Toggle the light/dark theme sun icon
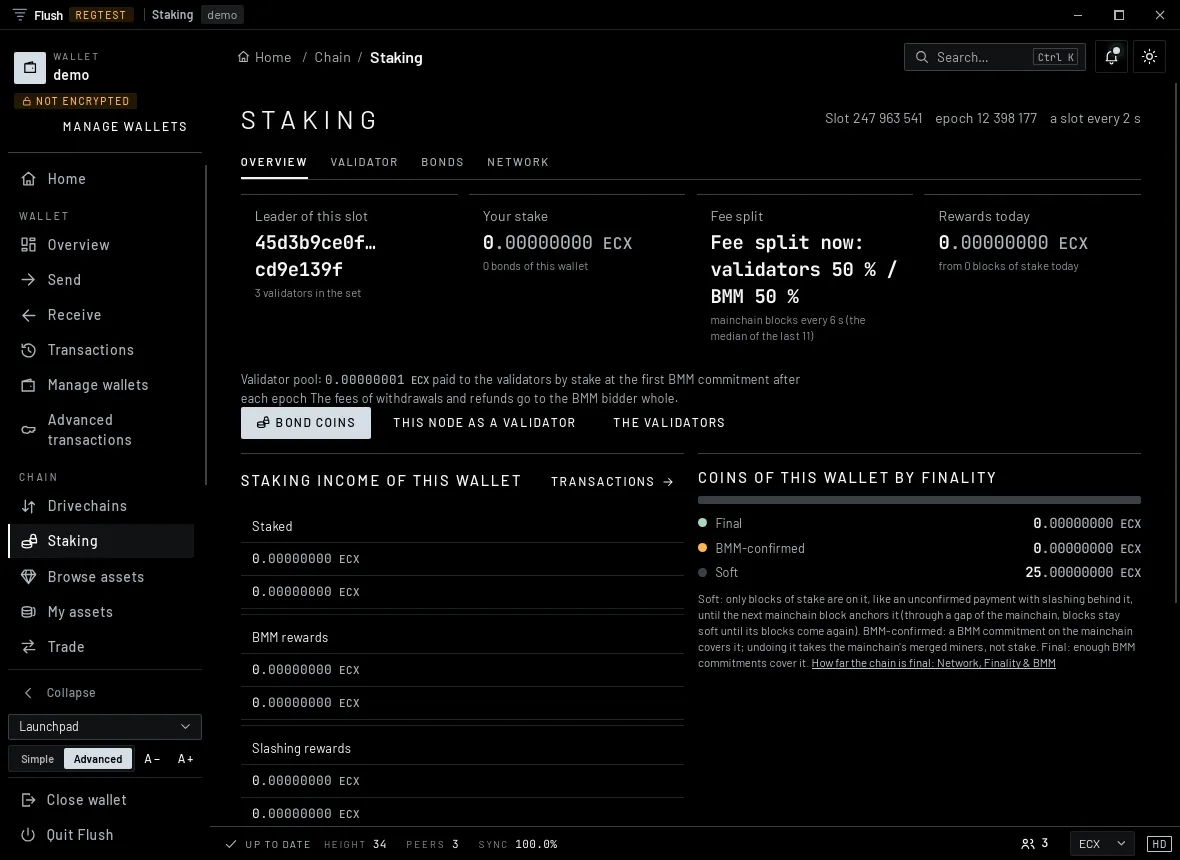The image size is (1180, 860). pyautogui.click(x=1149, y=57)
